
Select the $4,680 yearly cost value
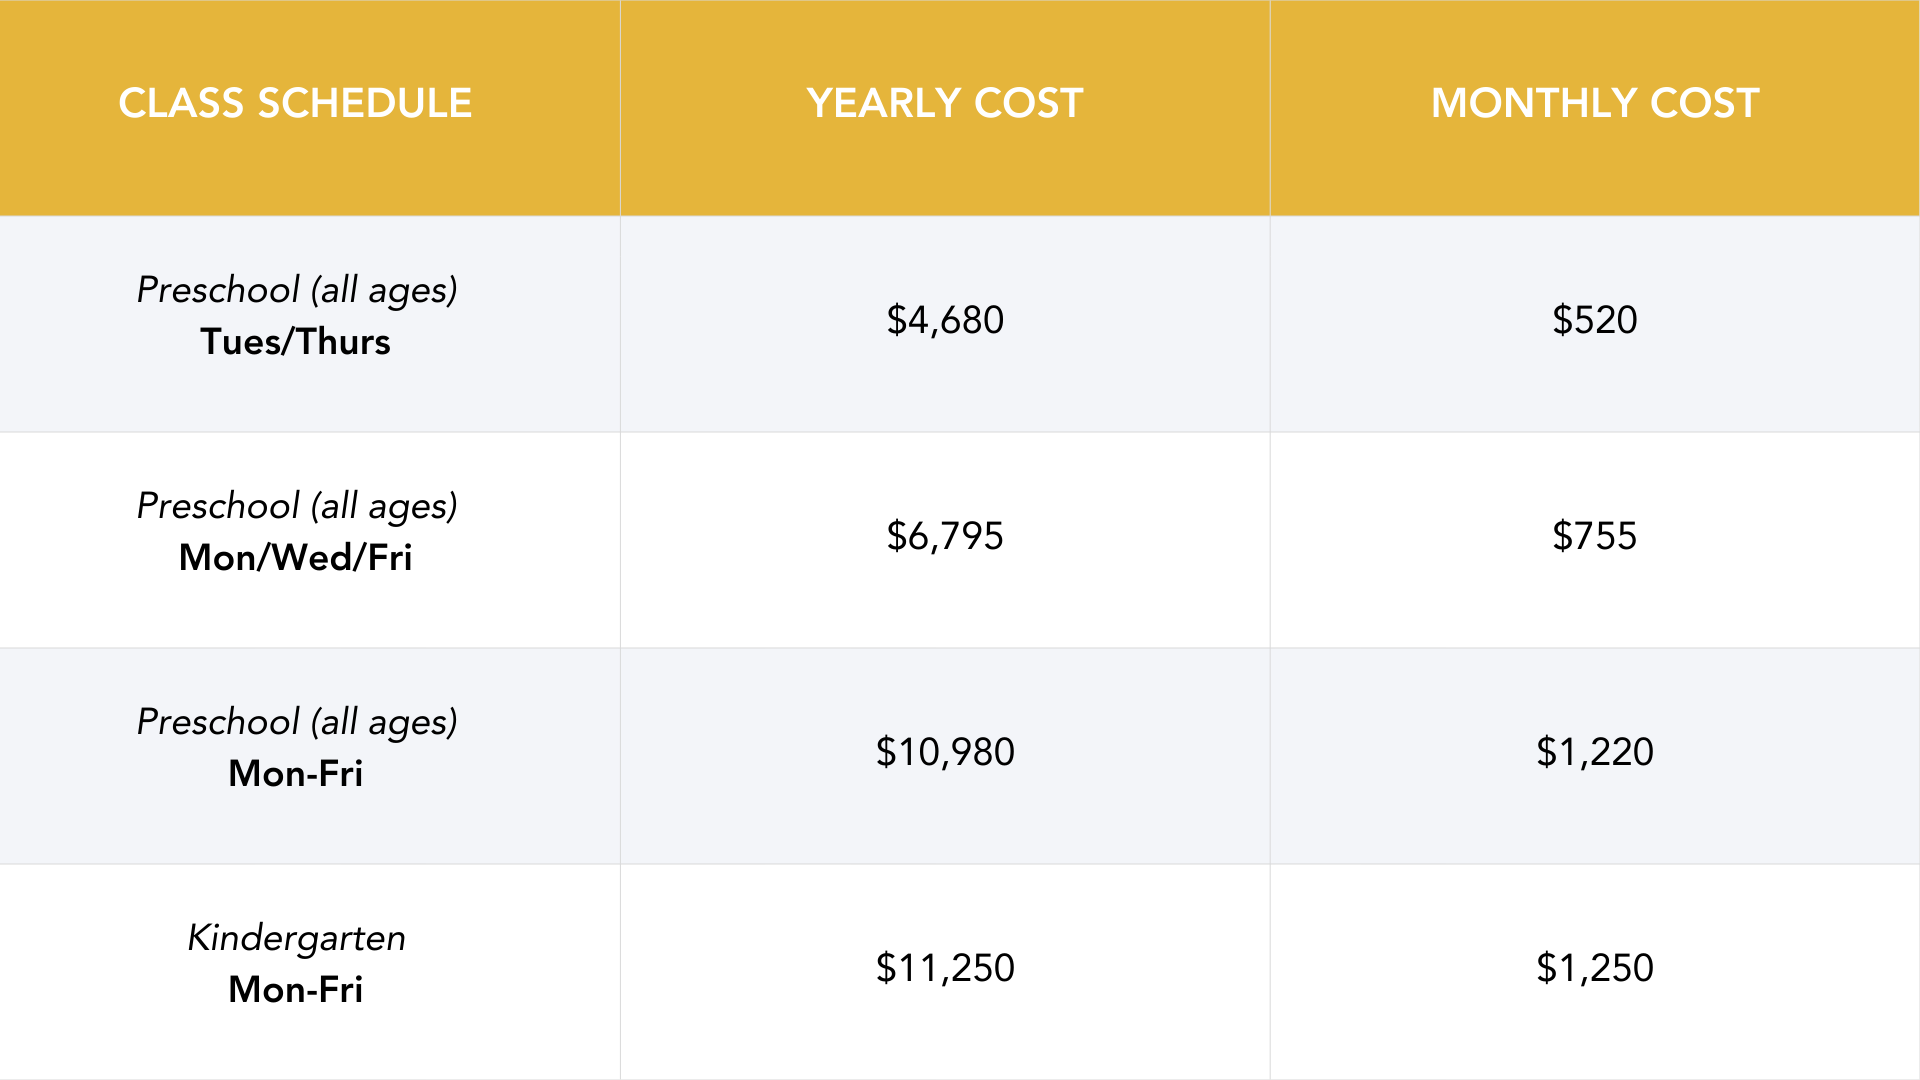(945, 320)
